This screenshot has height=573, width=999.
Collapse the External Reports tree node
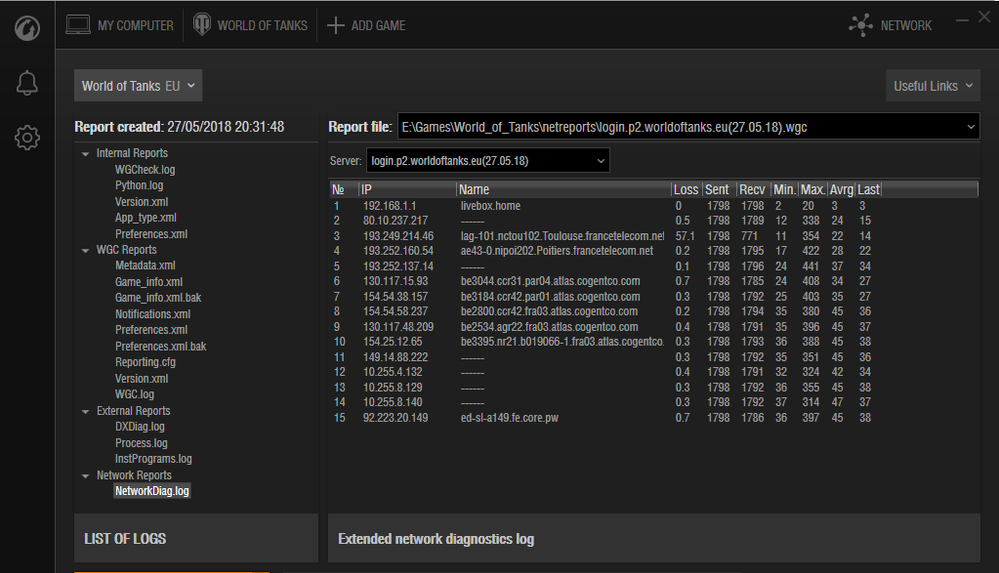(84, 411)
